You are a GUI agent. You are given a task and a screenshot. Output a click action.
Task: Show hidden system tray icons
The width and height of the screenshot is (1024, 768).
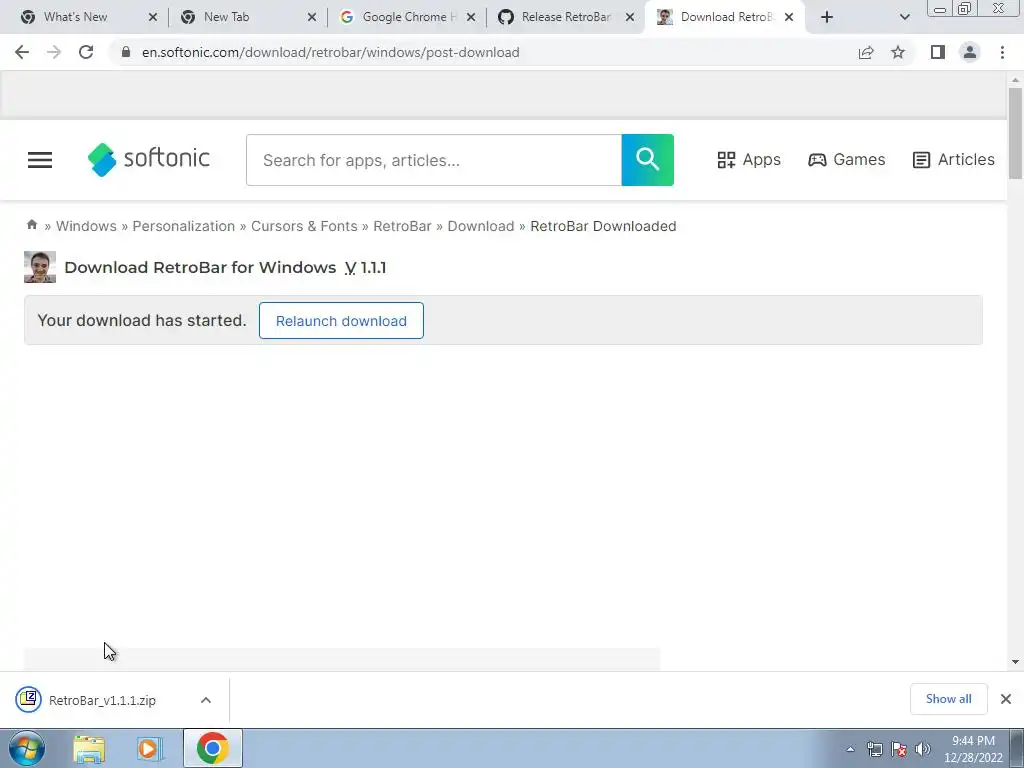tap(850, 749)
